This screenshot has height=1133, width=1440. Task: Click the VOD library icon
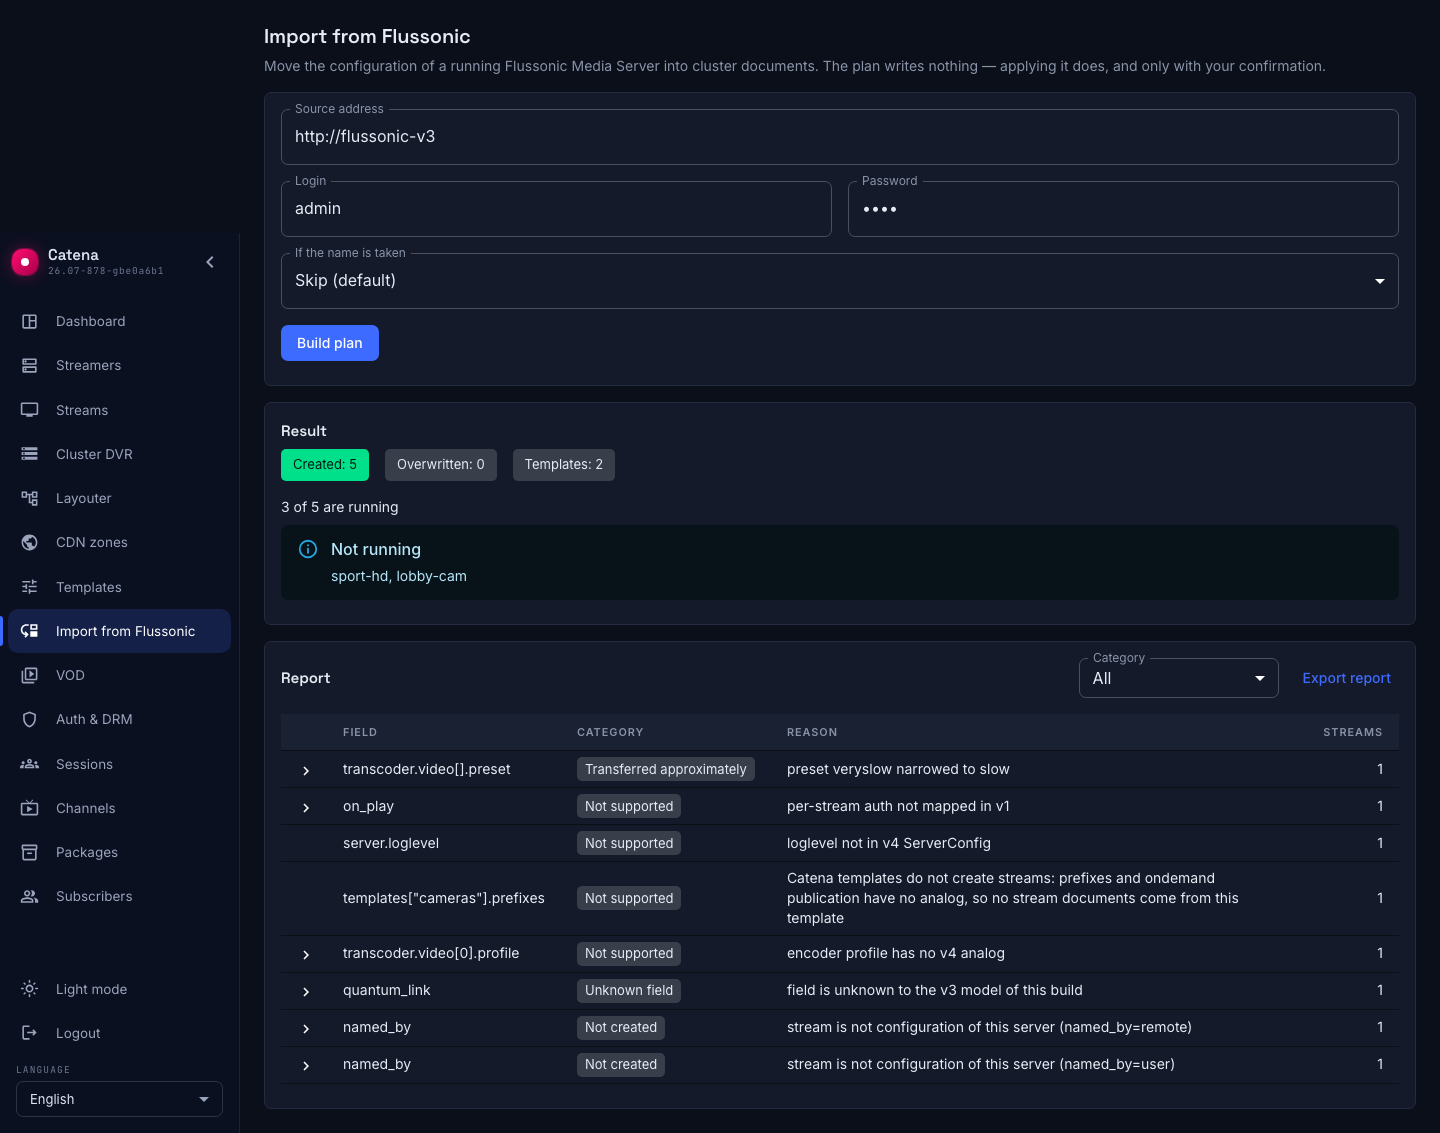pyautogui.click(x=30, y=675)
